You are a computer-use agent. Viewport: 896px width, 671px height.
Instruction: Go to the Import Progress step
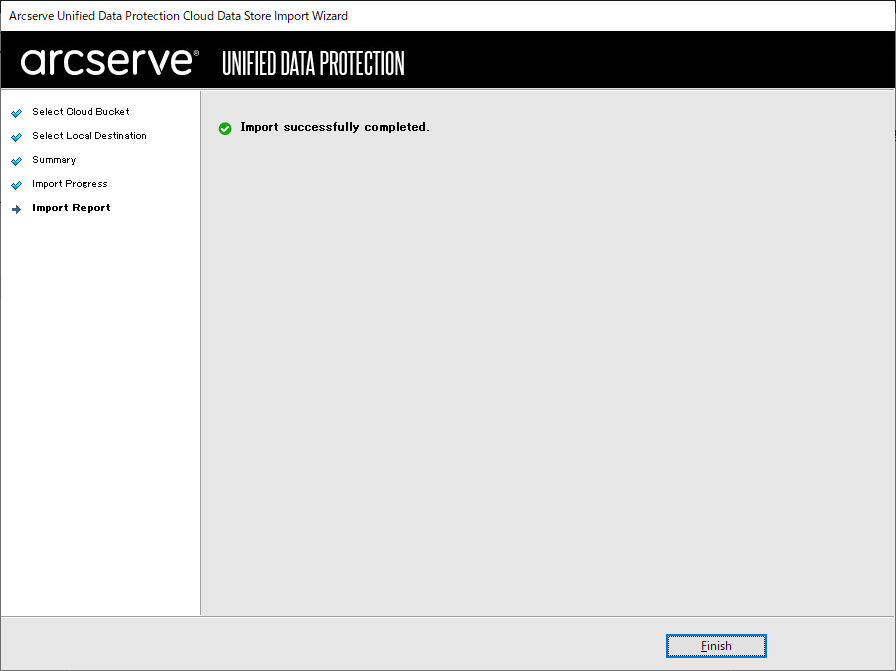click(70, 184)
